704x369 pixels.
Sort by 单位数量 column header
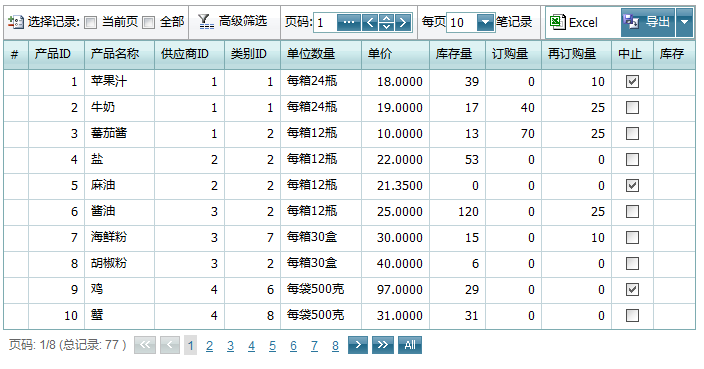pyautogui.click(x=321, y=54)
